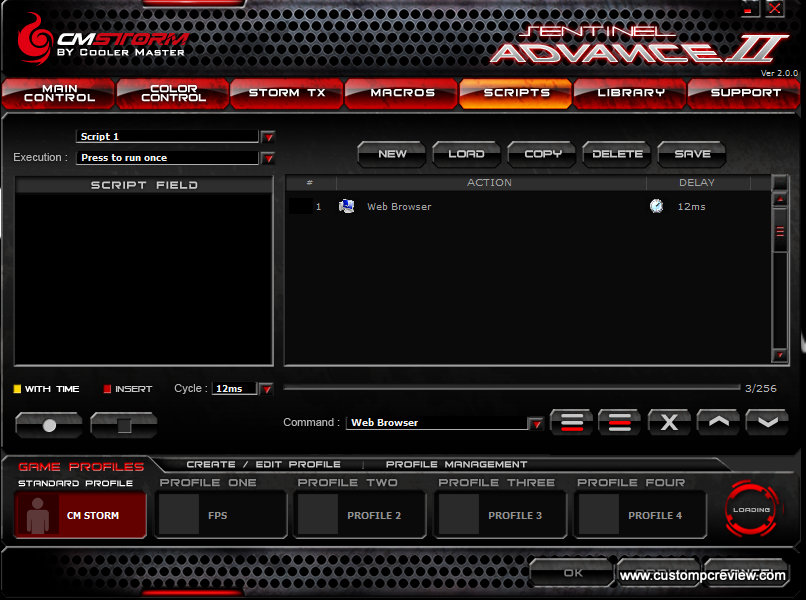Select the PROFILE 2 slot
The width and height of the screenshot is (806, 600).
click(360, 515)
